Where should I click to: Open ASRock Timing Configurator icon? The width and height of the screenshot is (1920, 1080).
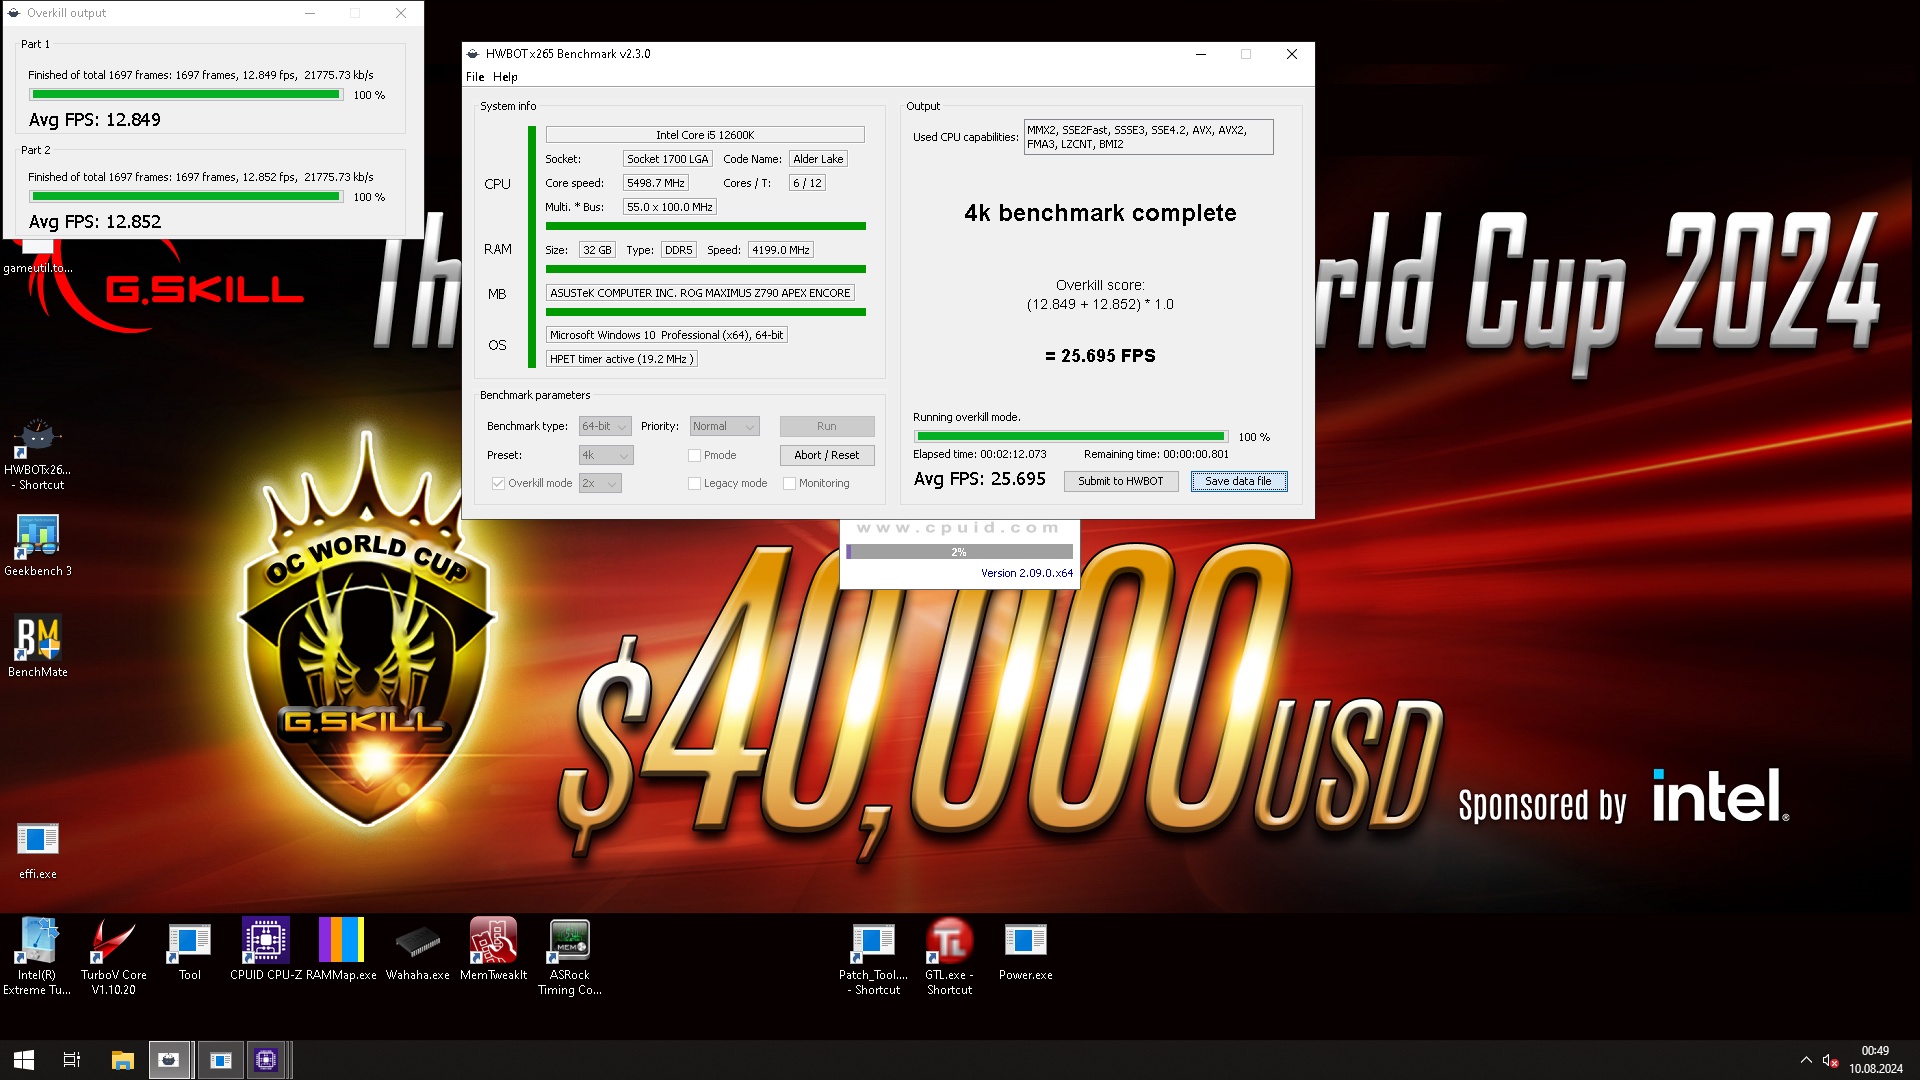tap(570, 956)
